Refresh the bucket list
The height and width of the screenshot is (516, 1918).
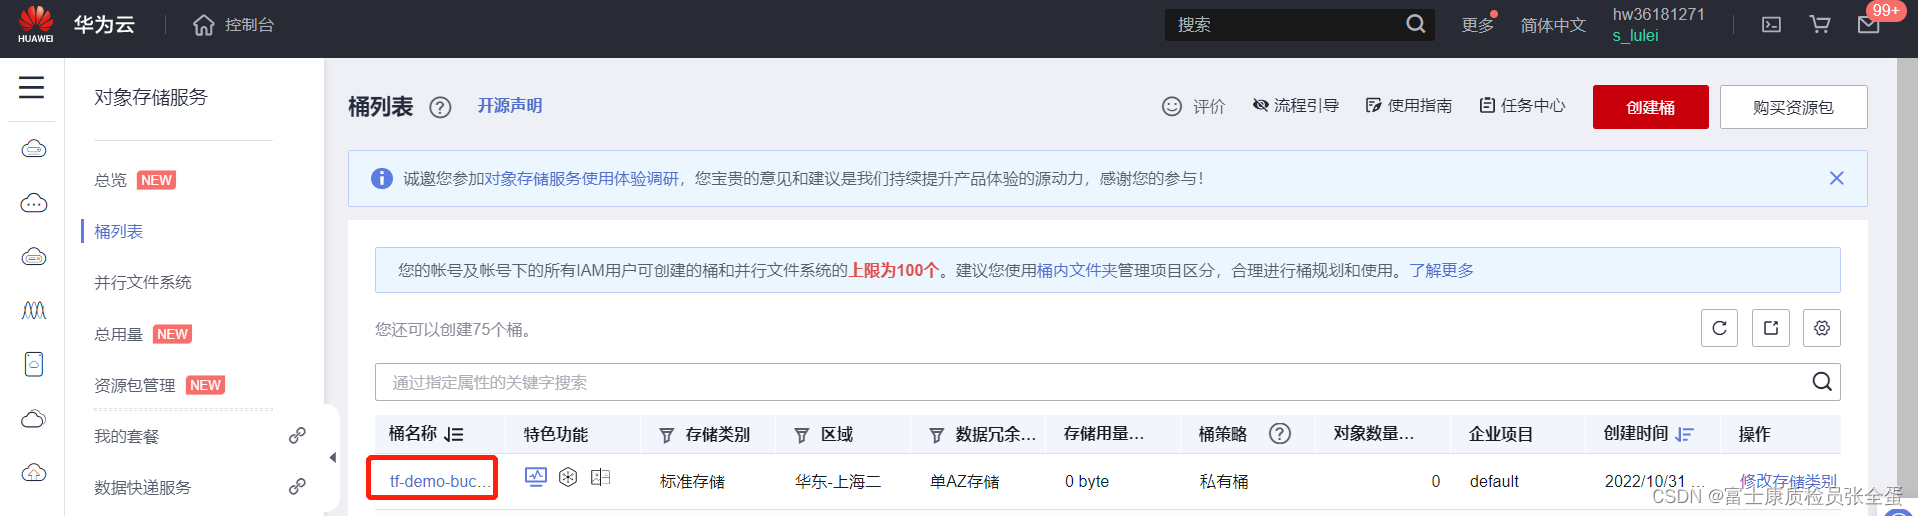(x=1719, y=328)
